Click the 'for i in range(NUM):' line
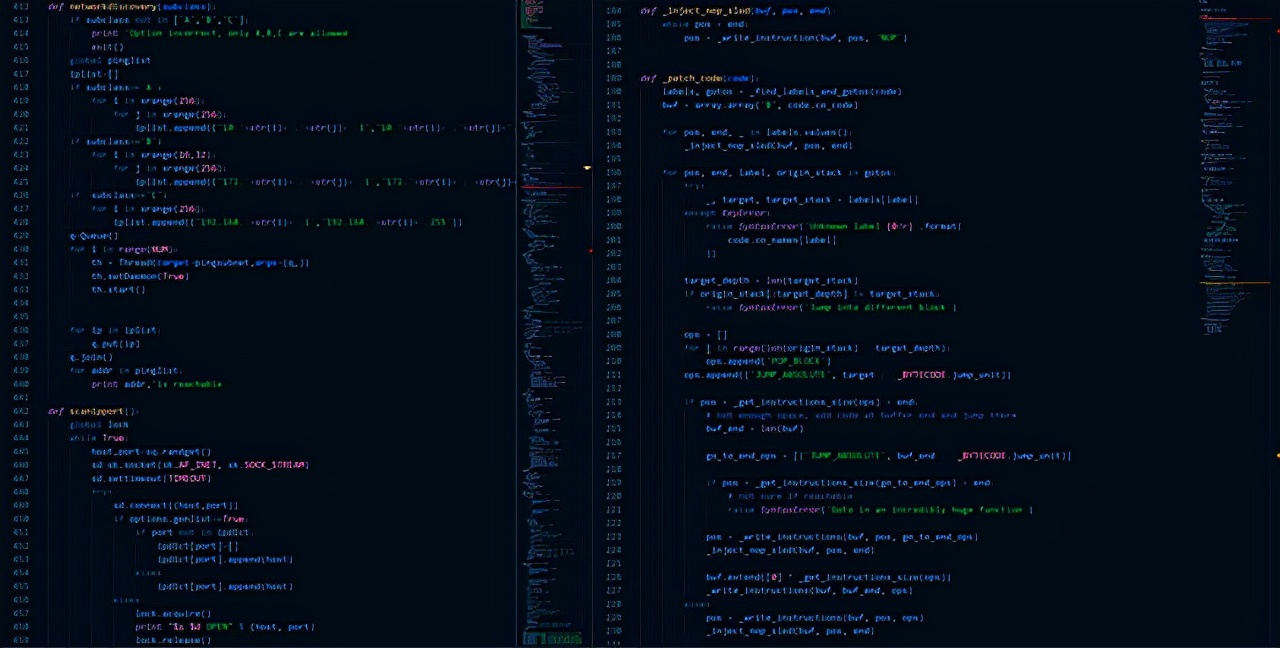 (123, 249)
